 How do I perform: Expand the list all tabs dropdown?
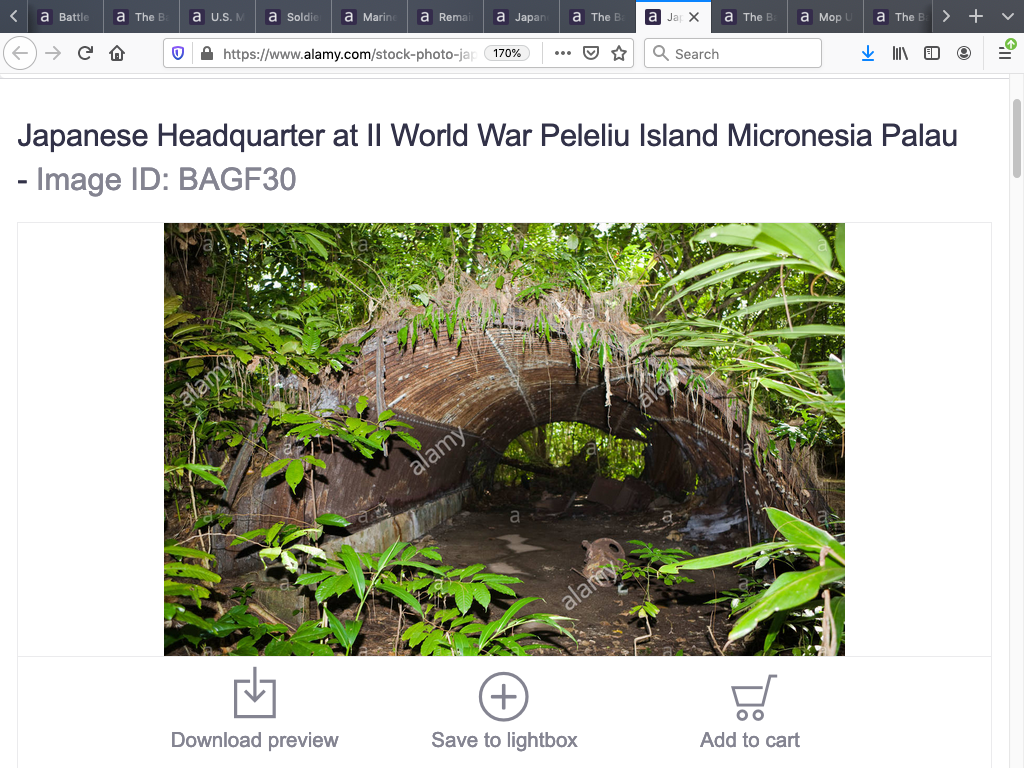coord(1007,17)
